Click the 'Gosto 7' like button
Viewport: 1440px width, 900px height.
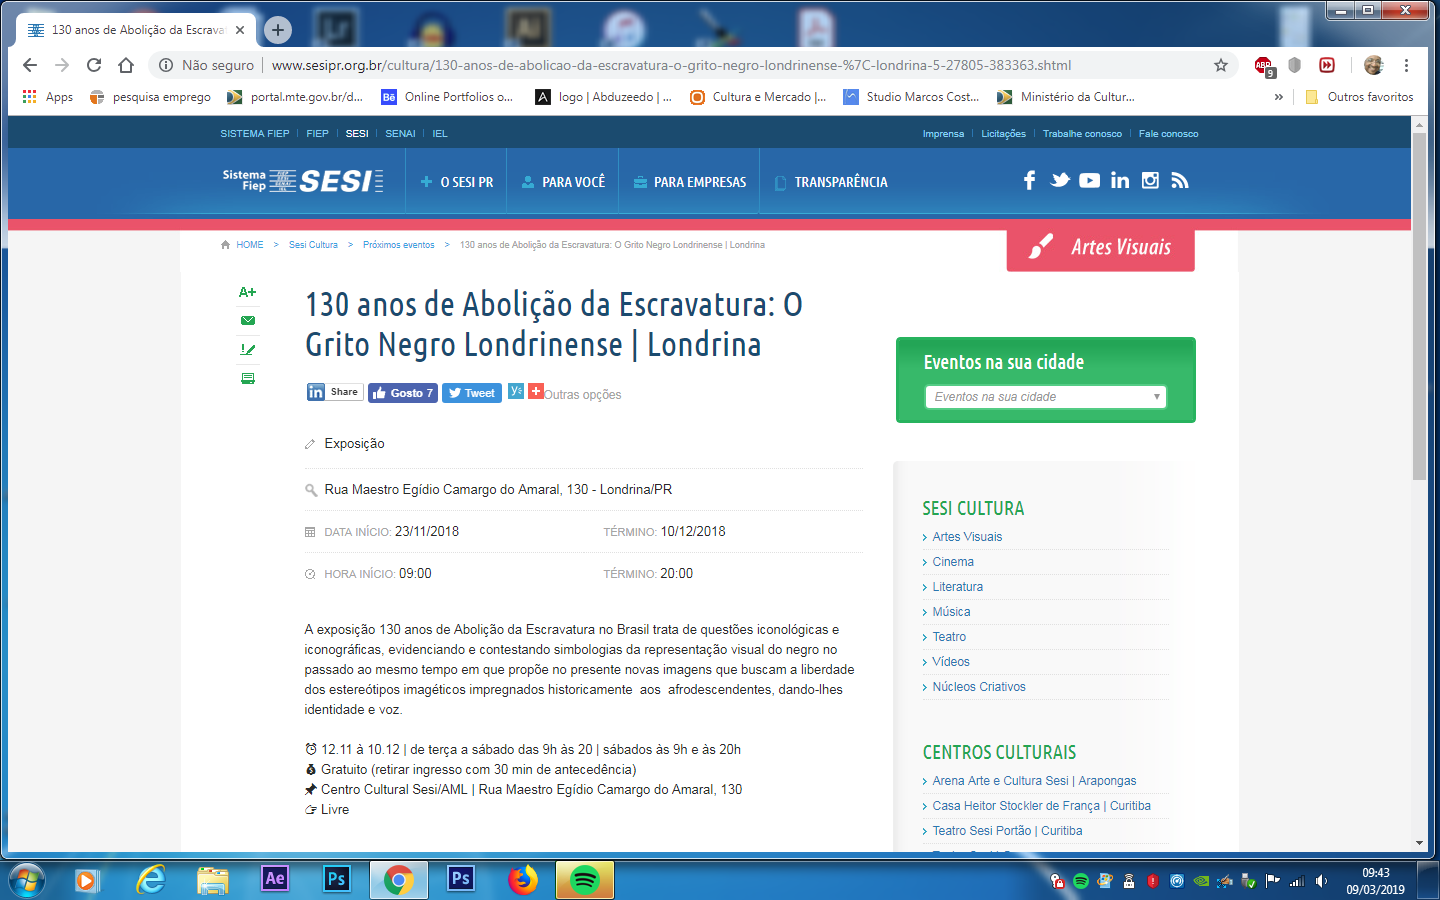[x=402, y=393]
